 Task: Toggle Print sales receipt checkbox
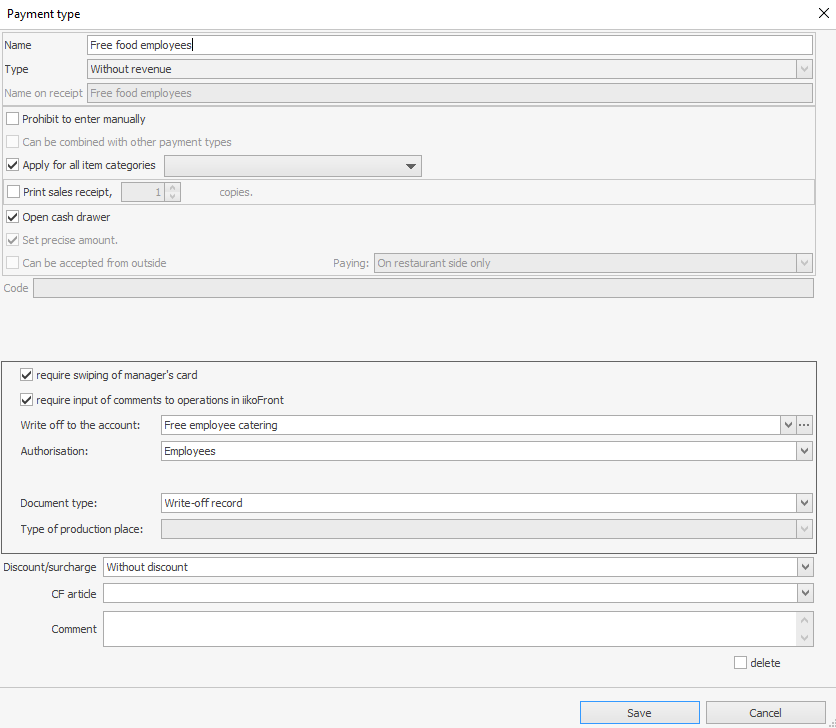pos(13,192)
